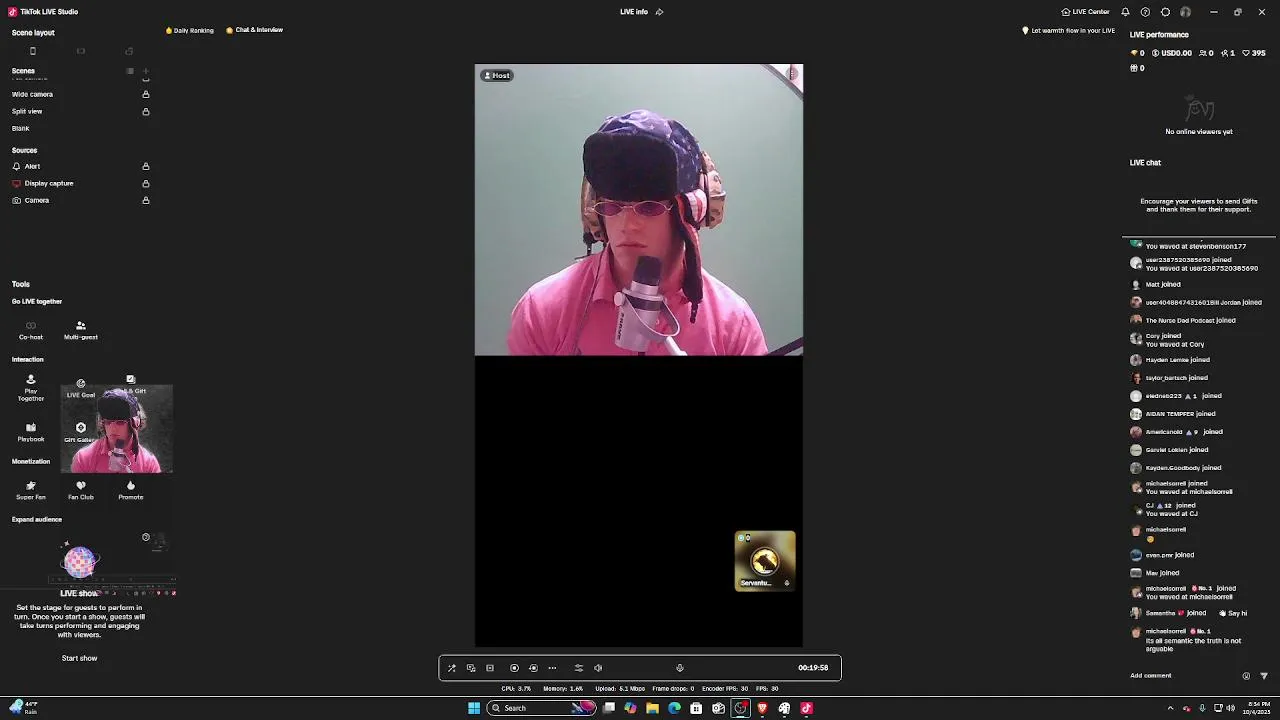
Task: Click the Start show button
Action: pos(80,658)
